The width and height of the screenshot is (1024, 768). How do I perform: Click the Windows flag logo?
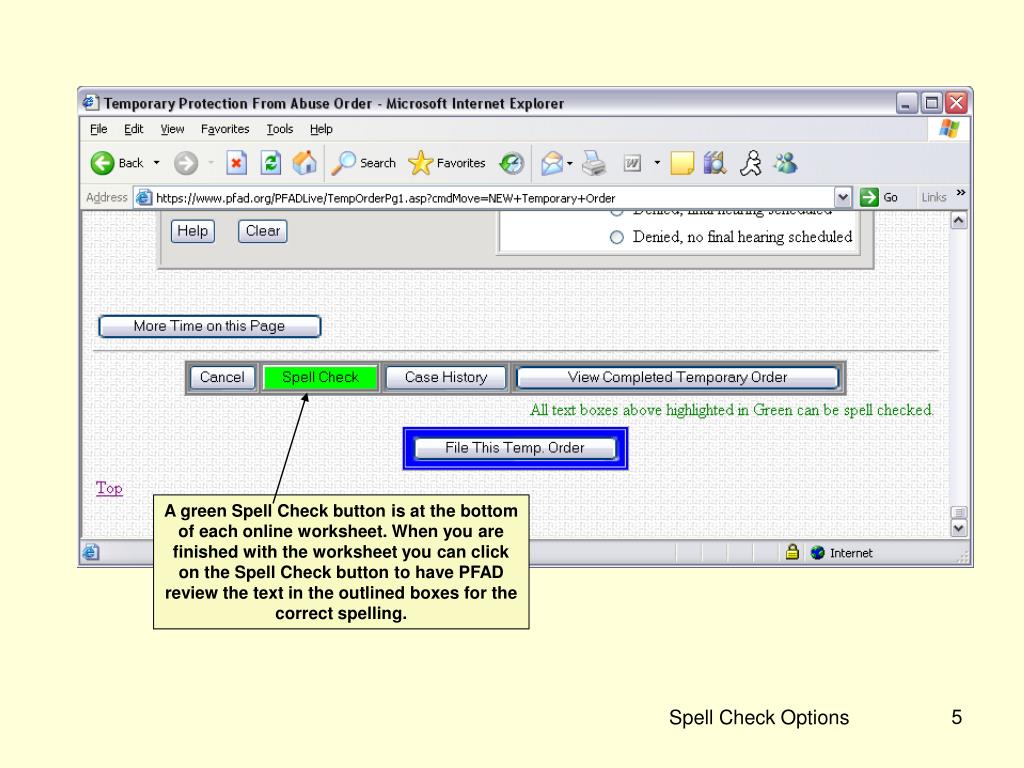(x=949, y=129)
